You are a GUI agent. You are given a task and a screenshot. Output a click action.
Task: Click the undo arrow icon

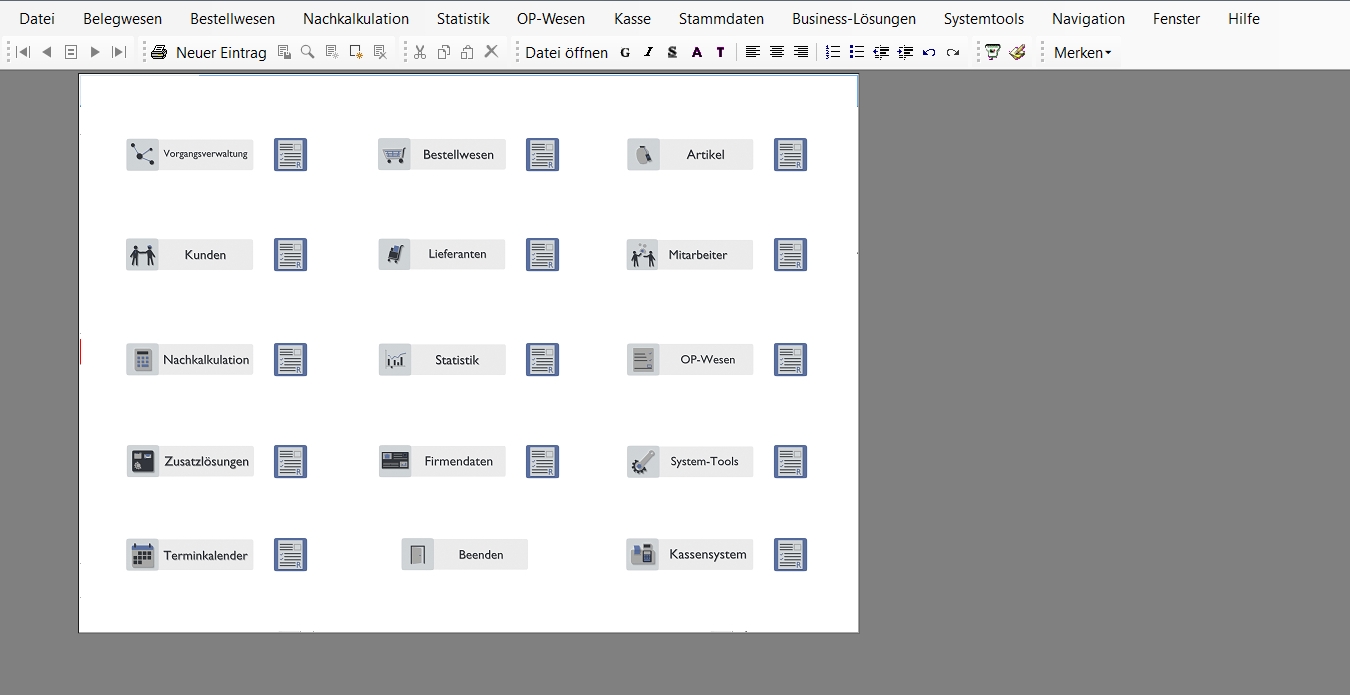click(929, 52)
